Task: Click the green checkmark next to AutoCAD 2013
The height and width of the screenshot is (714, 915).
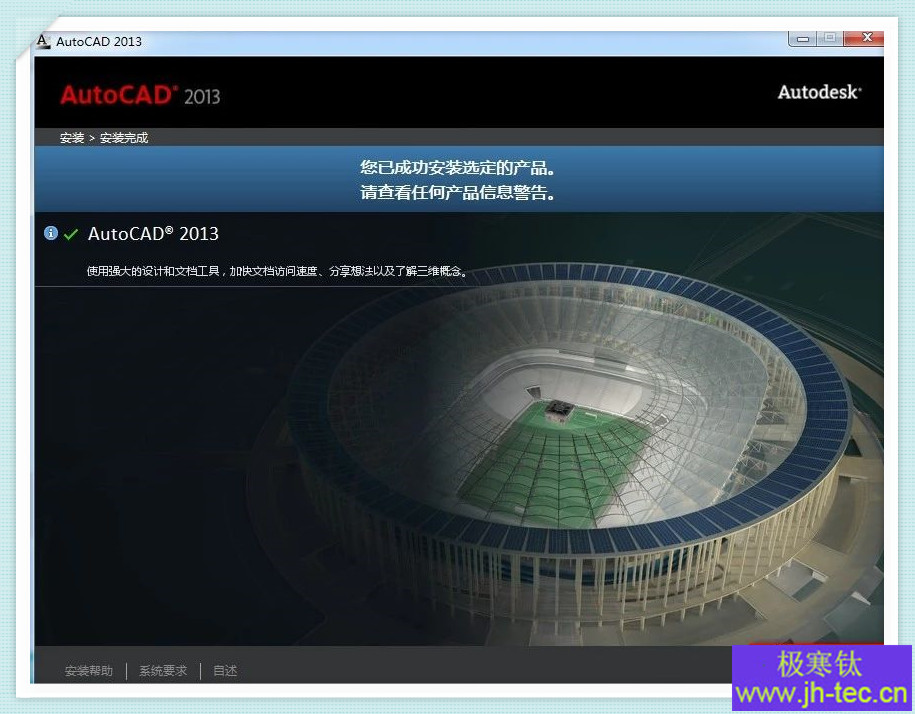Action: click(x=71, y=234)
